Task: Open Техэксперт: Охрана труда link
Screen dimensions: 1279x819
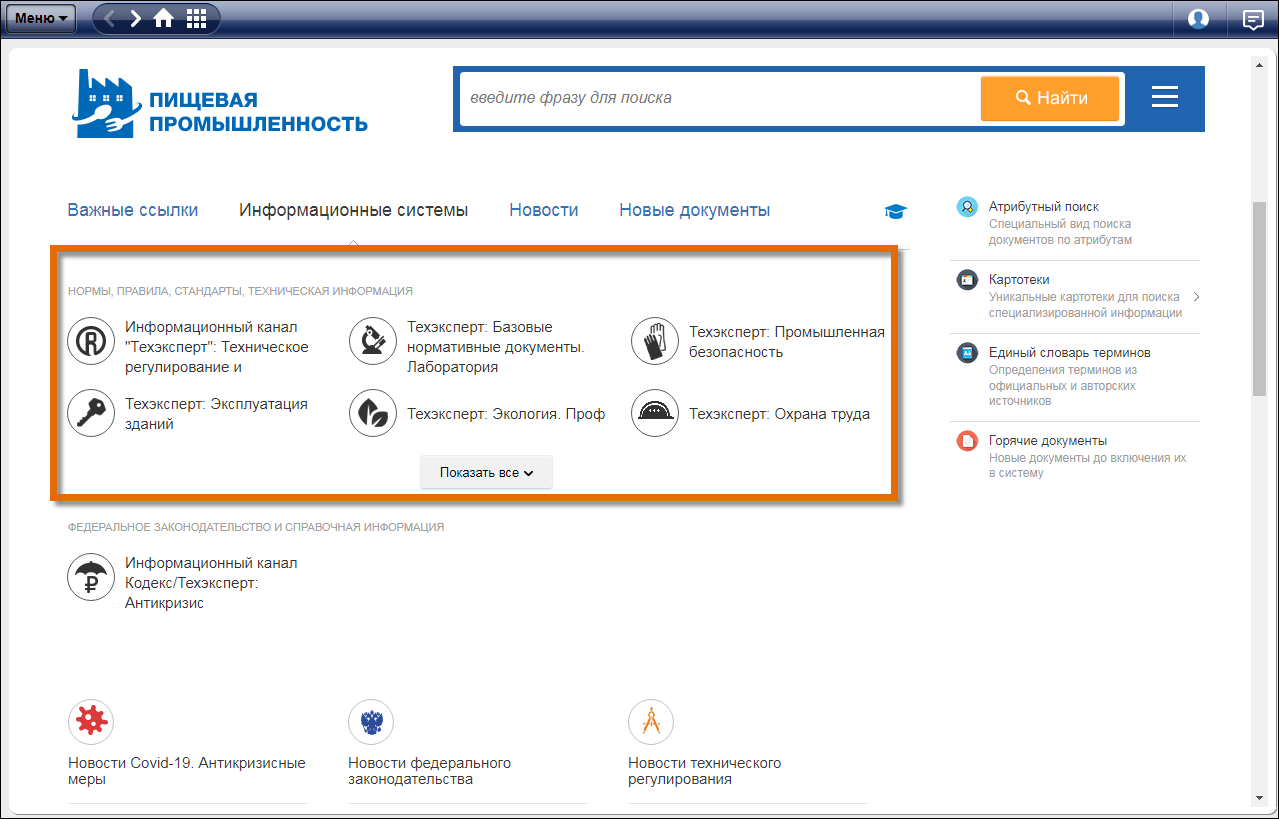Action: [779, 414]
